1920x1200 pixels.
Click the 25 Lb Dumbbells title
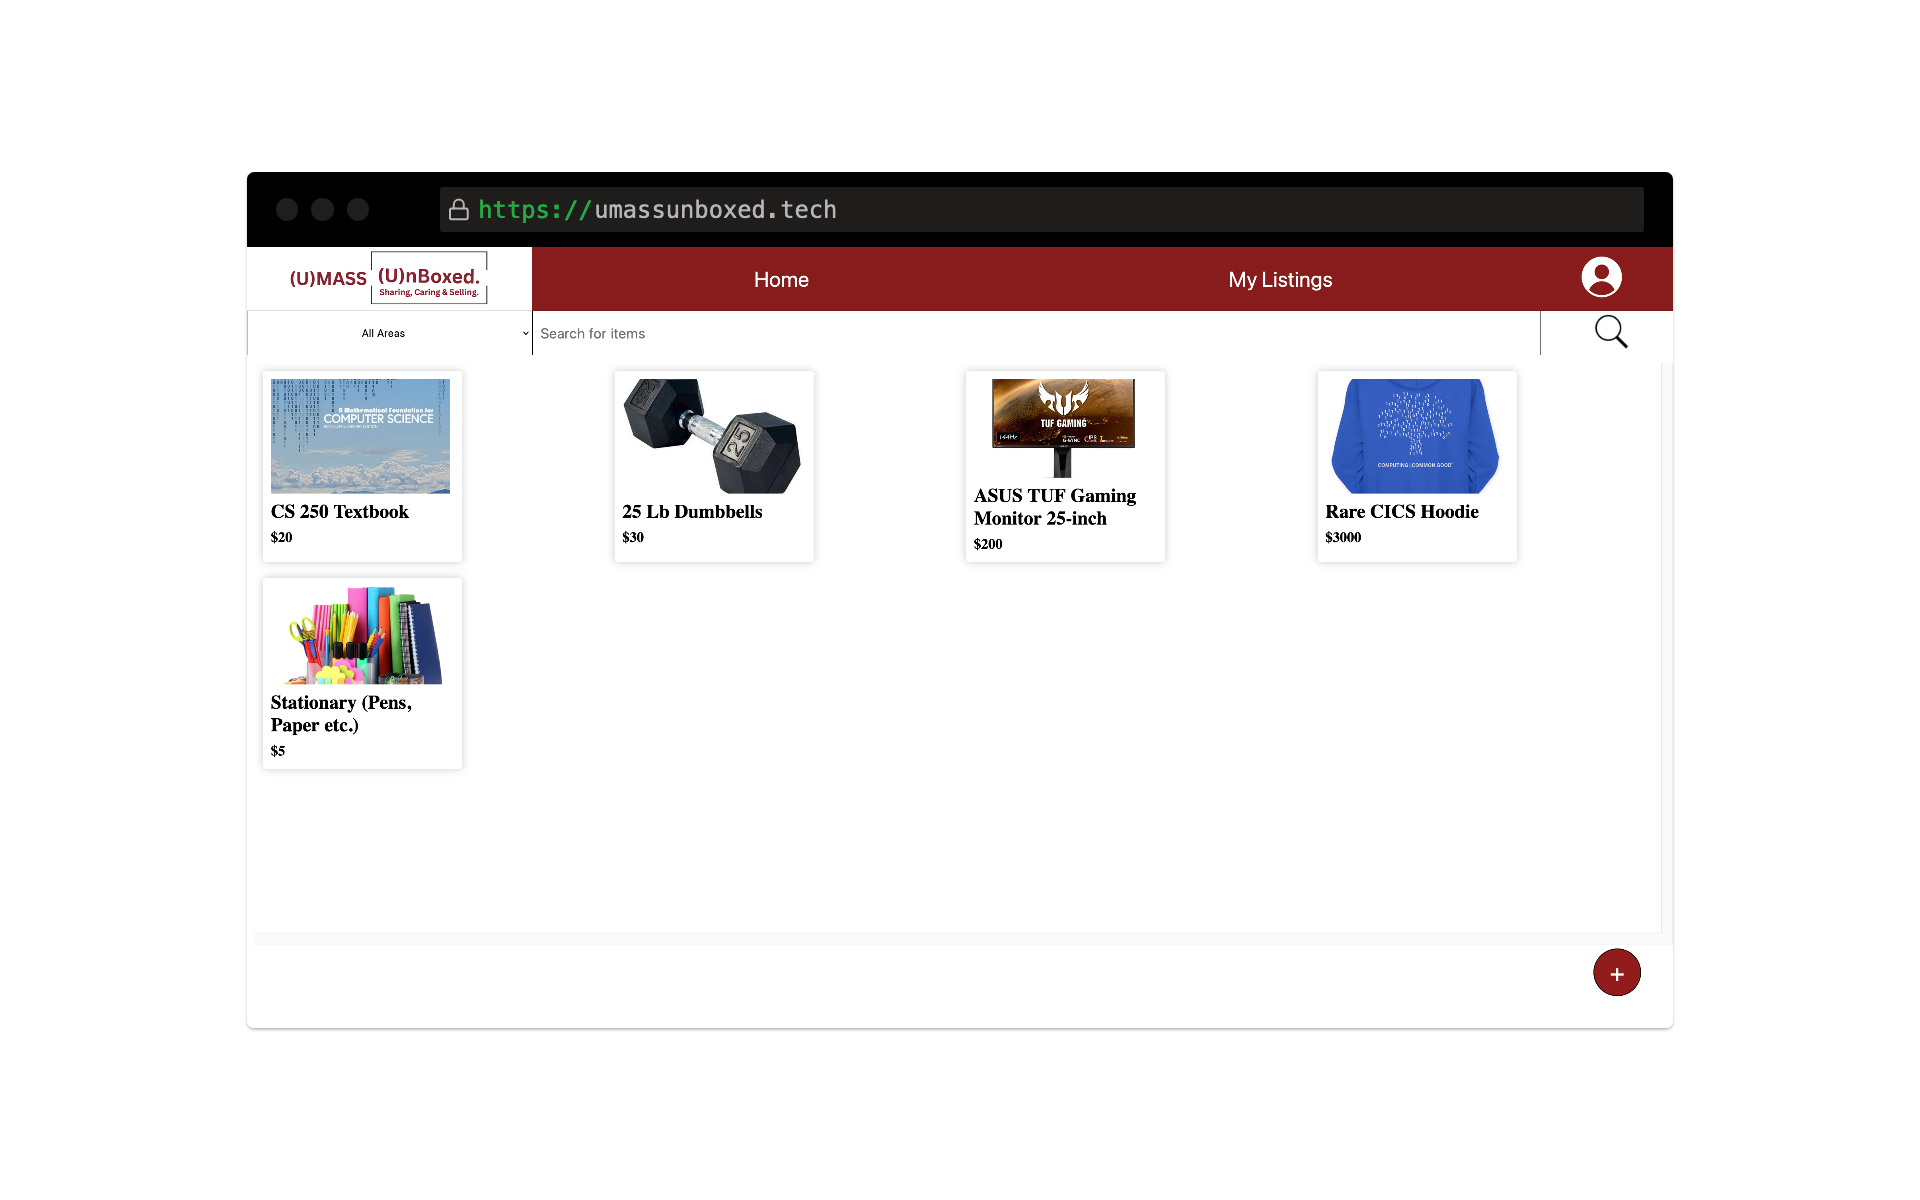(692, 512)
